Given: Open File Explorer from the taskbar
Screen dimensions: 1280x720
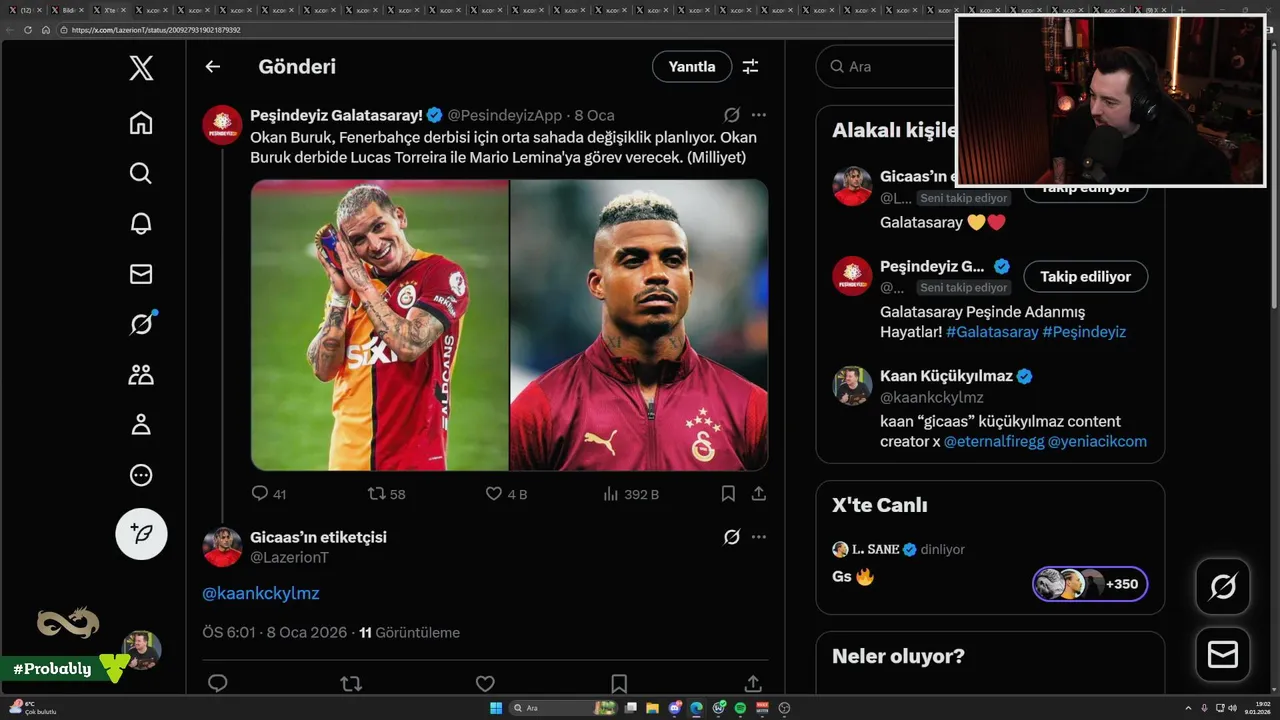Looking at the screenshot, I should point(652,708).
